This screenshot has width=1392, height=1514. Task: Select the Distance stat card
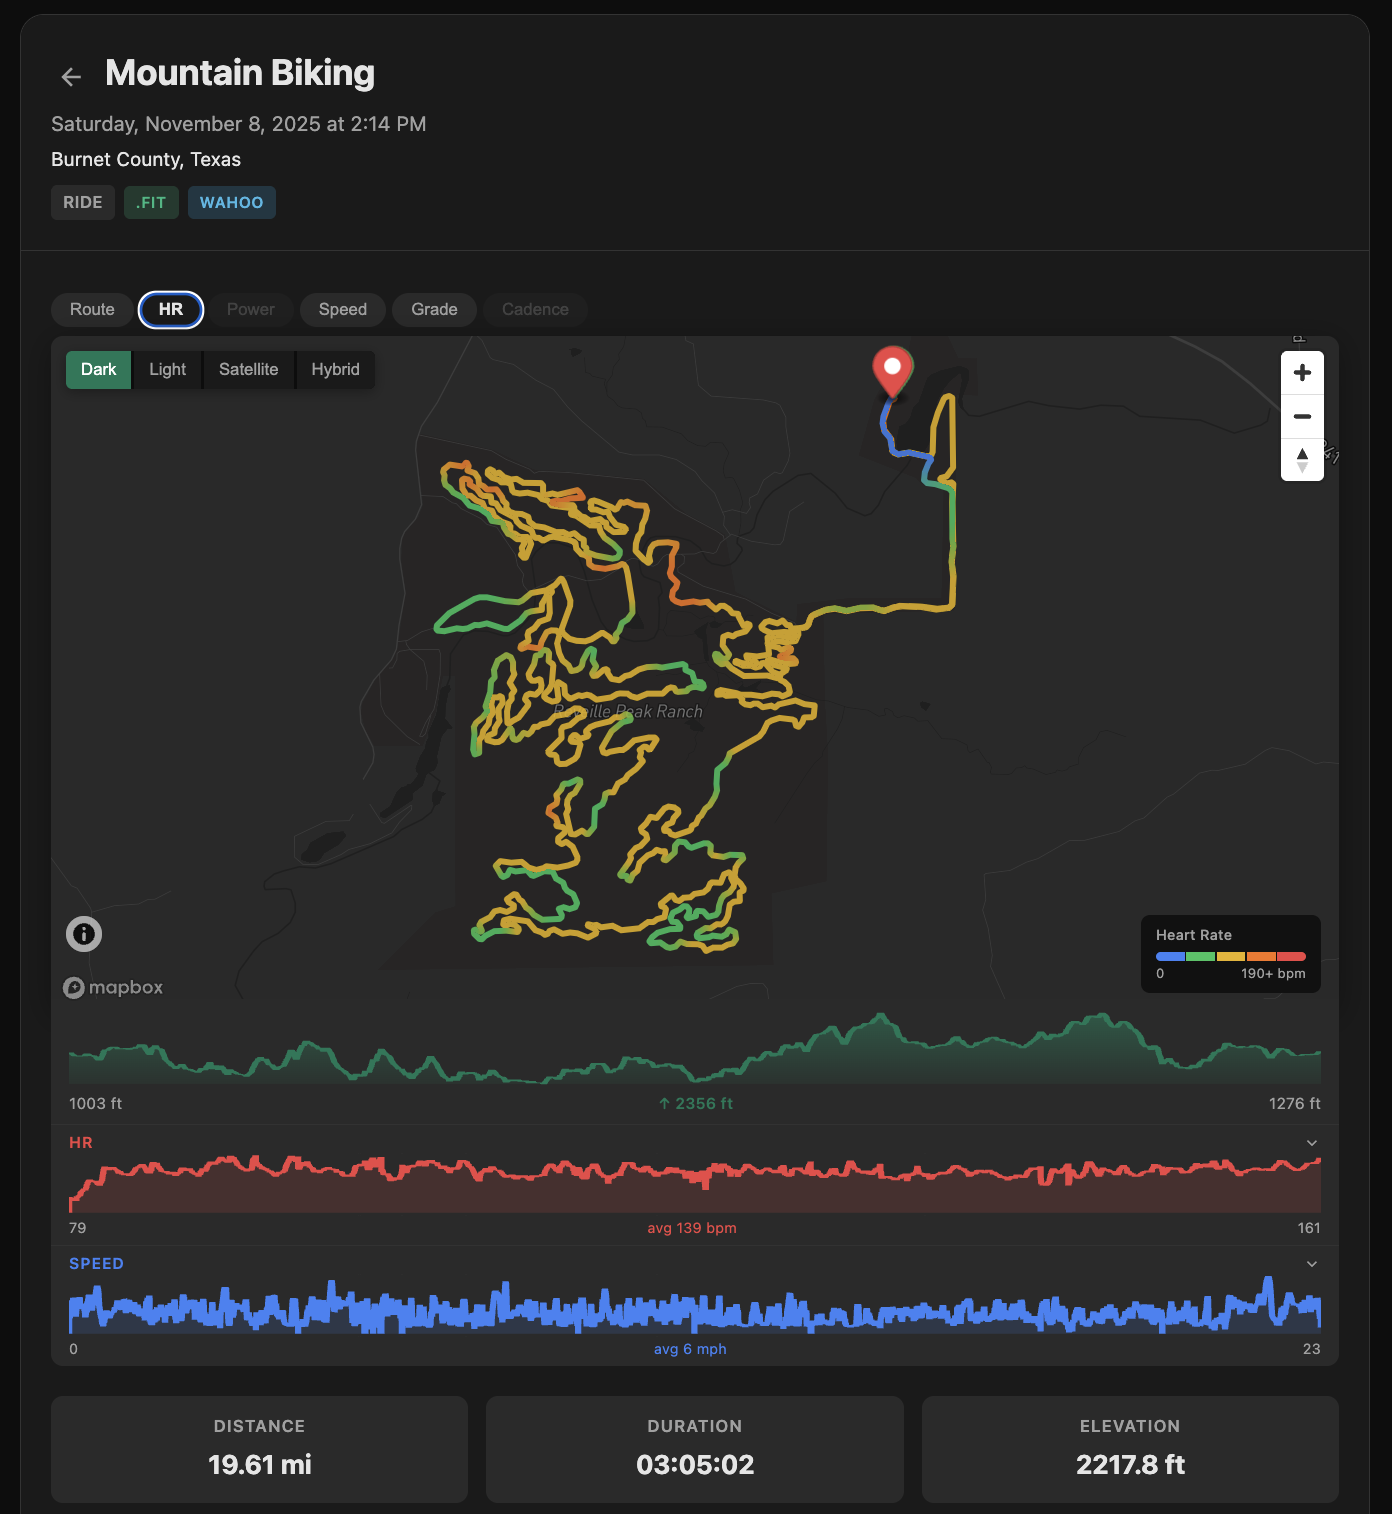(x=259, y=1449)
